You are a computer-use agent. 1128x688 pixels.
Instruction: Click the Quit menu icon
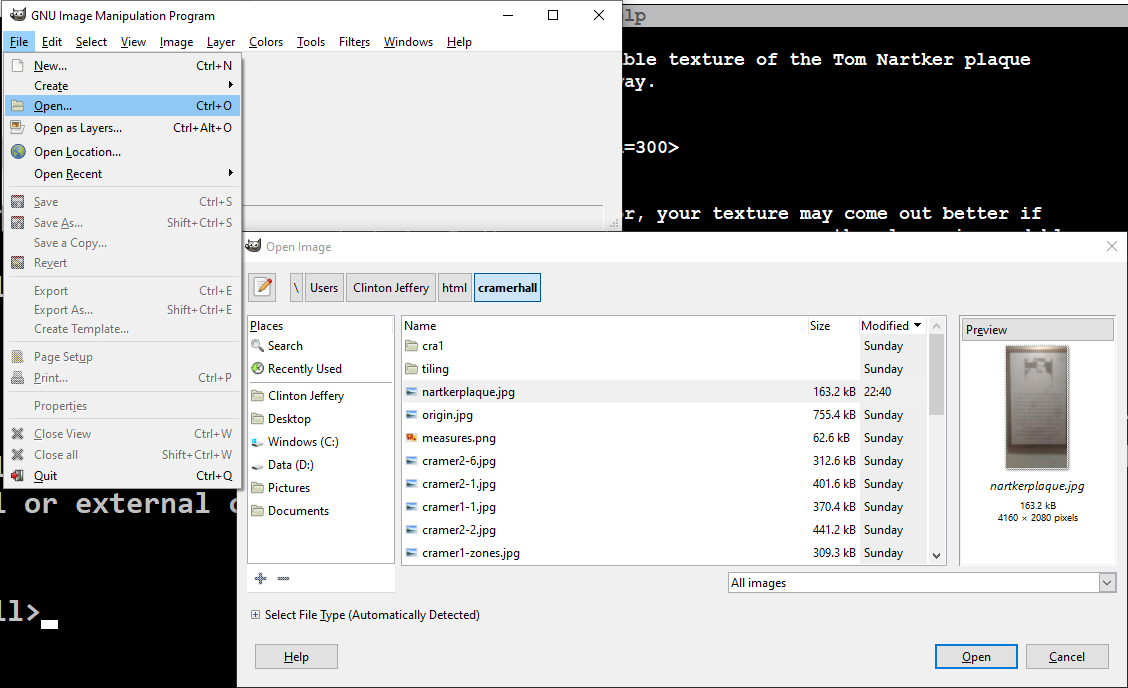18,476
